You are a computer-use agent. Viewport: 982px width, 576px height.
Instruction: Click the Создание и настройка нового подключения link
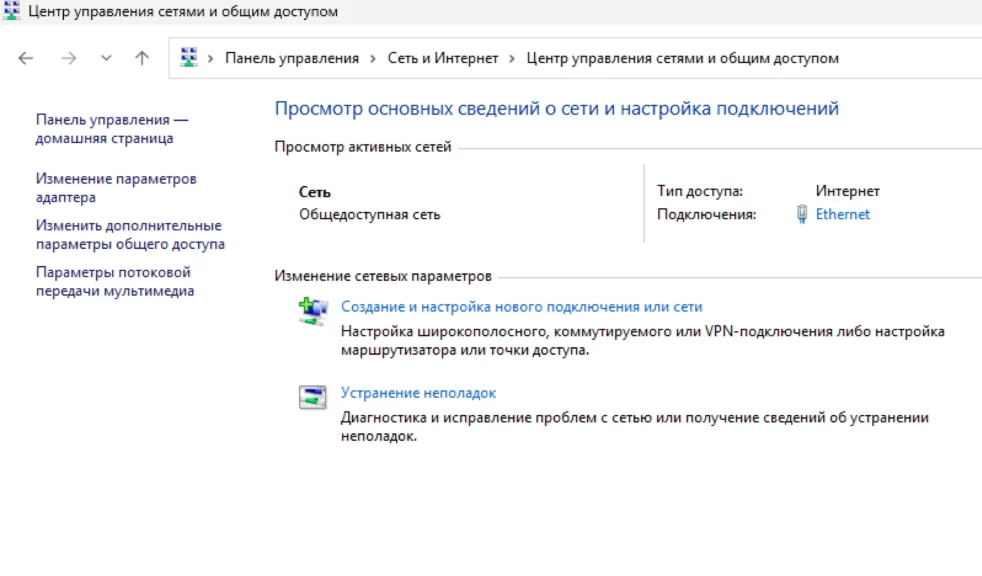[521, 307]
